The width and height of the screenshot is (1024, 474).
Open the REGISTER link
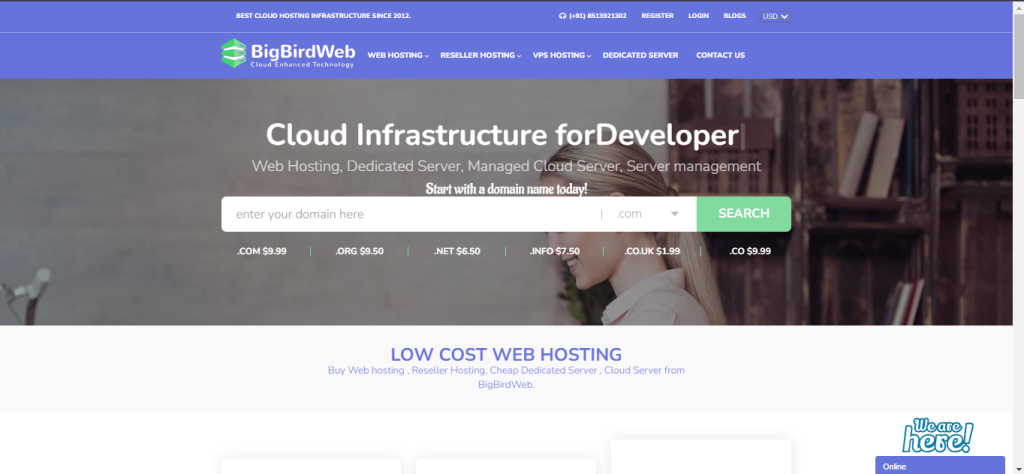pos(657,16)
